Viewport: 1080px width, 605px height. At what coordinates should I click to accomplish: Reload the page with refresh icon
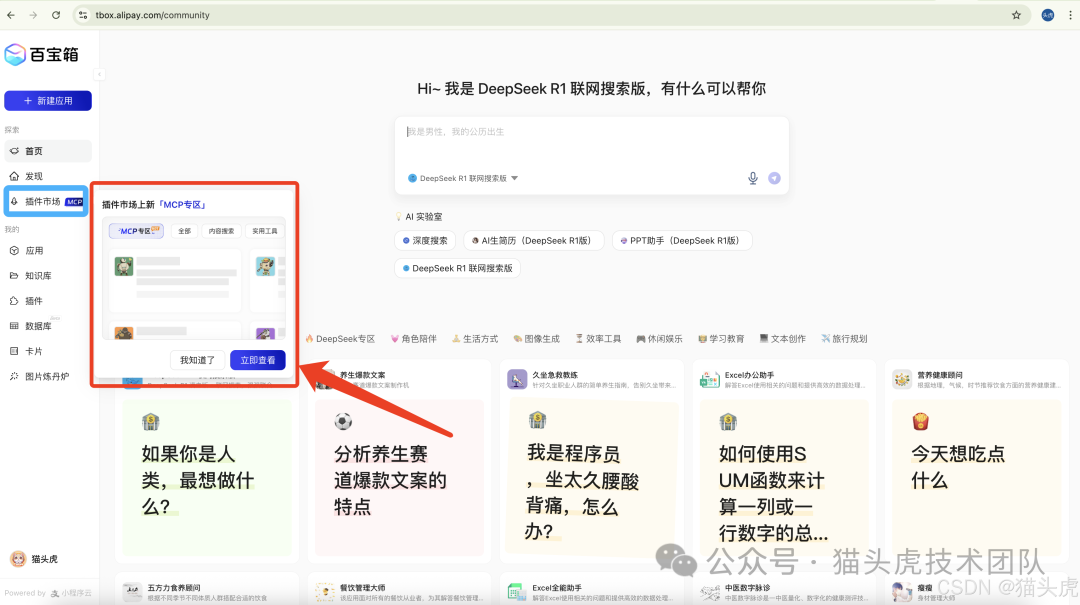point(56,15)
